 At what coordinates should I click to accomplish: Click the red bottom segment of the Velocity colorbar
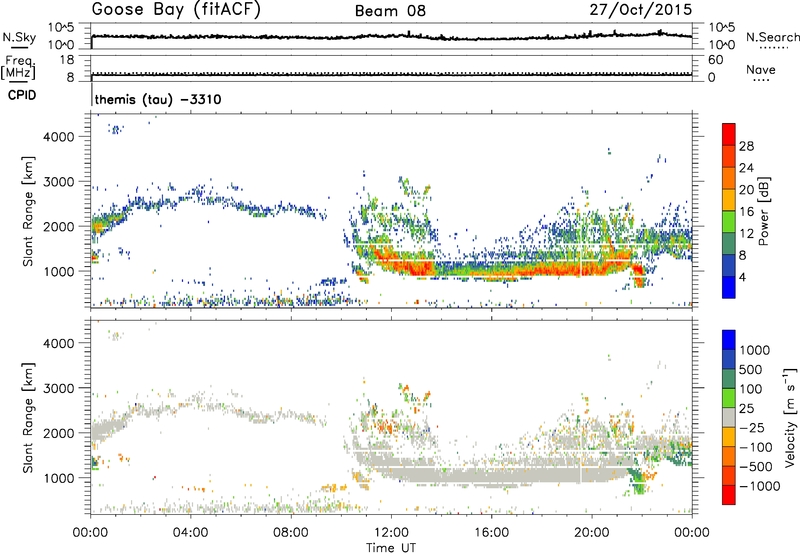[x=729, y=495]
